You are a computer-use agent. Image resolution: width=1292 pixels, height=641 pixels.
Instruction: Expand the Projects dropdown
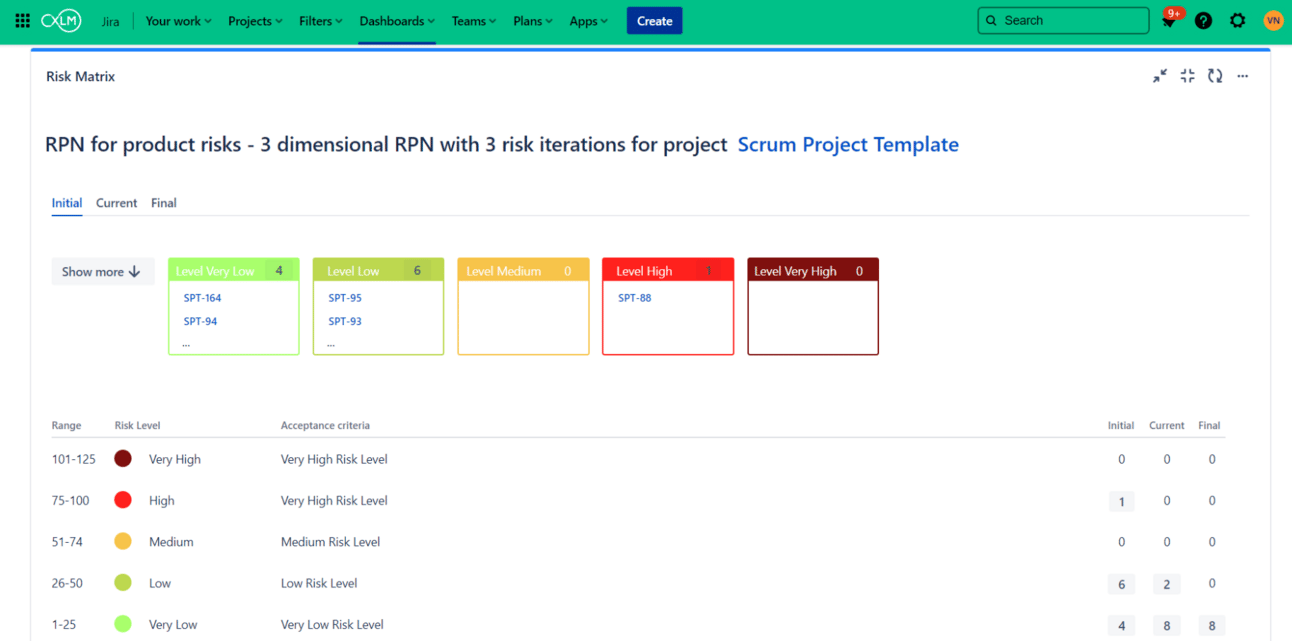[255, 21]
